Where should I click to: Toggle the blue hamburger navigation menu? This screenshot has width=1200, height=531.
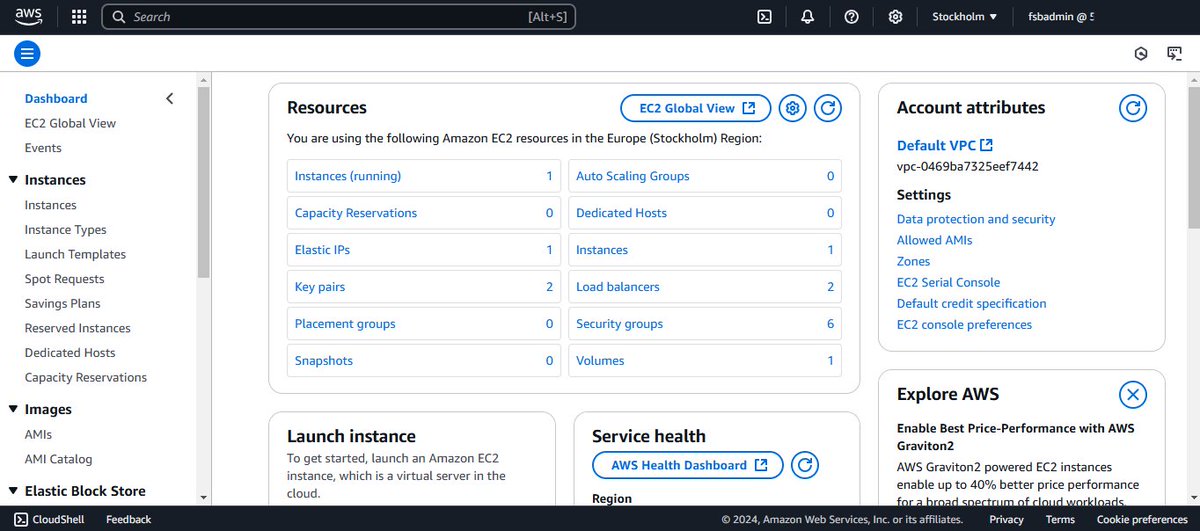click(27, 54)
